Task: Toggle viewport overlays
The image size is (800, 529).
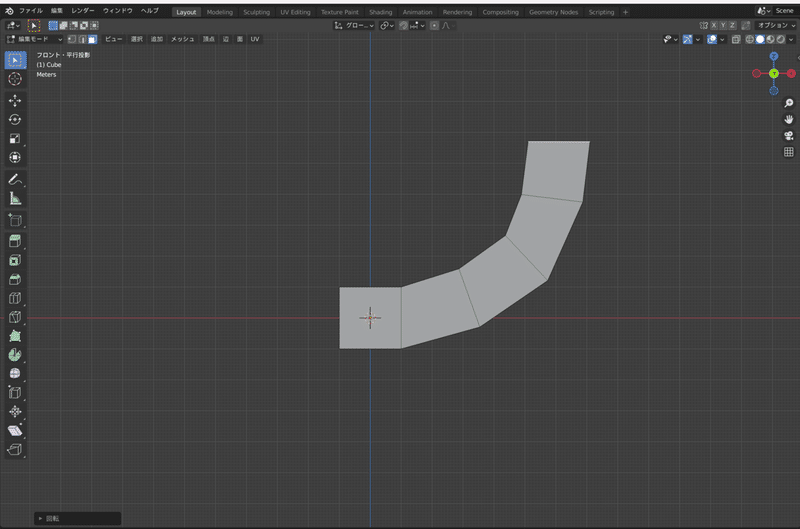Action: [712, 39]
